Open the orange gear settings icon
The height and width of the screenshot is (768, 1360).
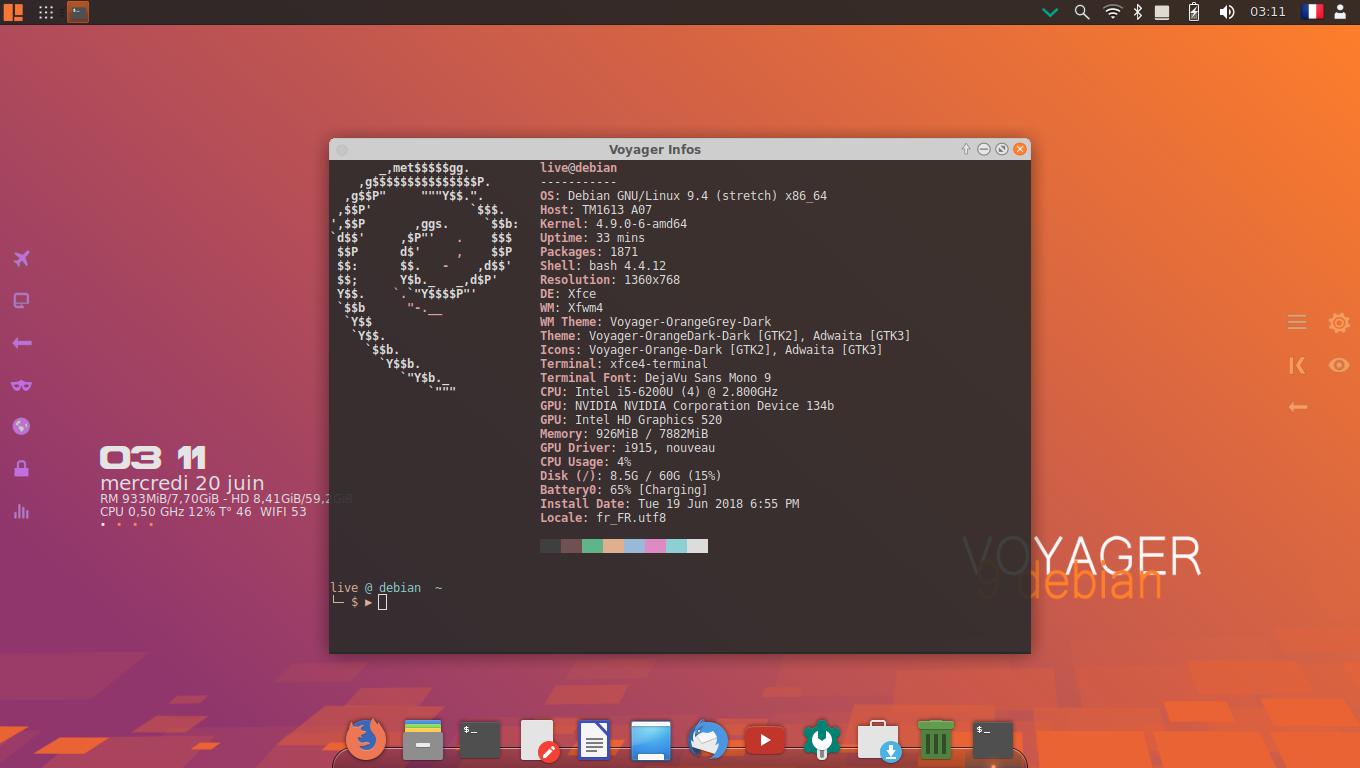pos(1339,323)
